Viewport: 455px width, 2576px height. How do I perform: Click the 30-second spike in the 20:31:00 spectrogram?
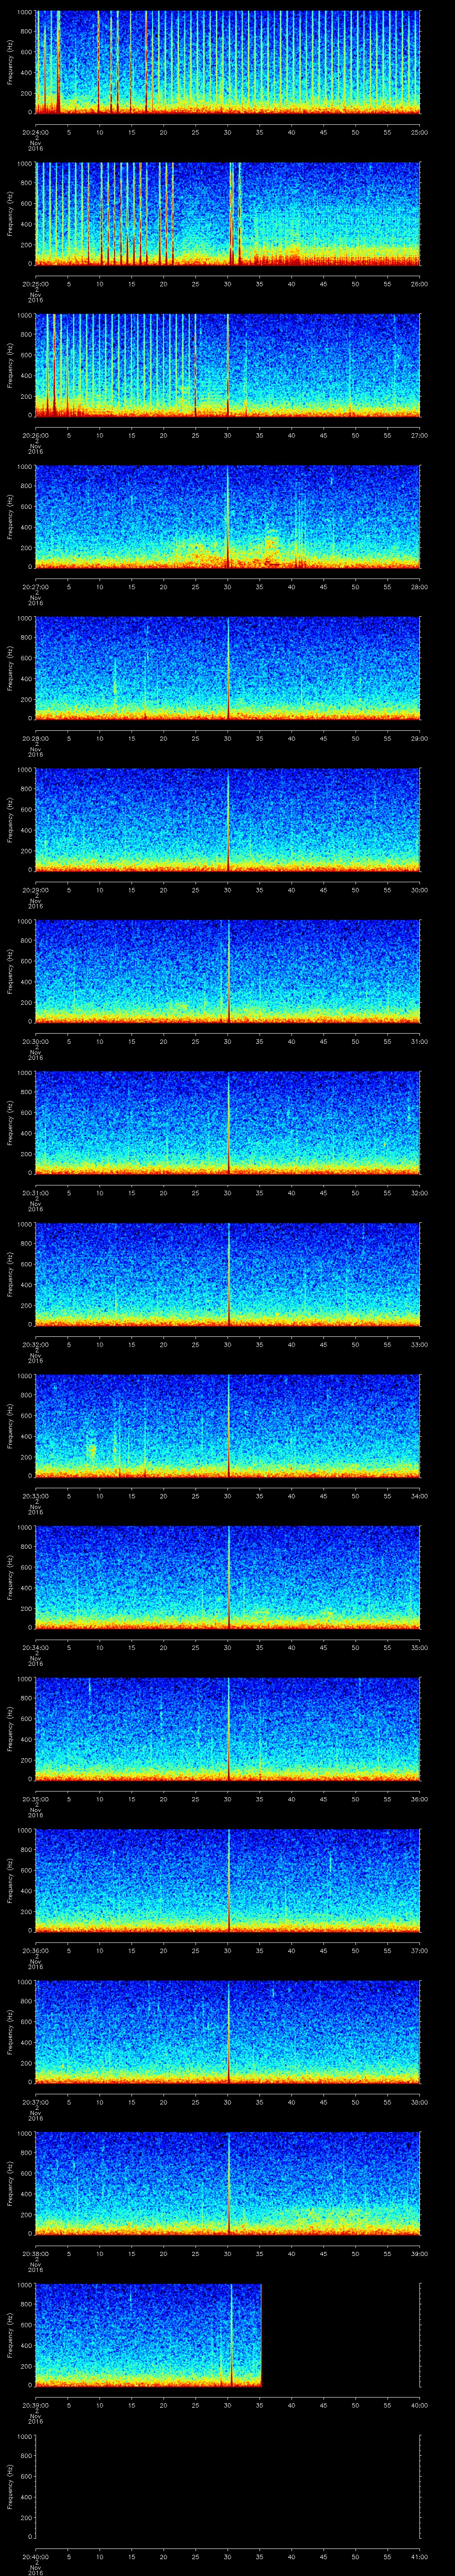228,1123
